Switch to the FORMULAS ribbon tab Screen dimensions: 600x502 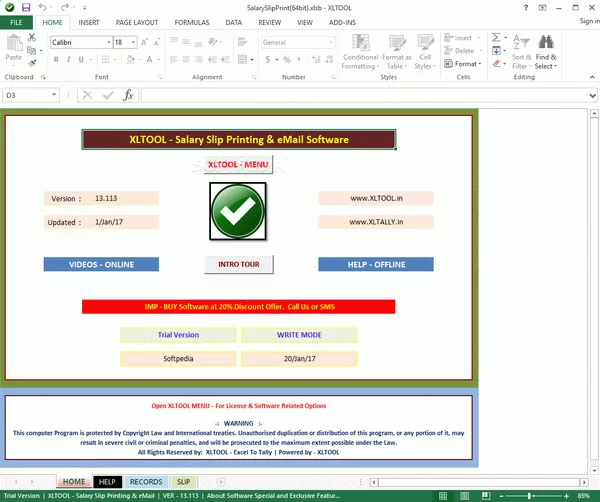click(x=192, y=21)
